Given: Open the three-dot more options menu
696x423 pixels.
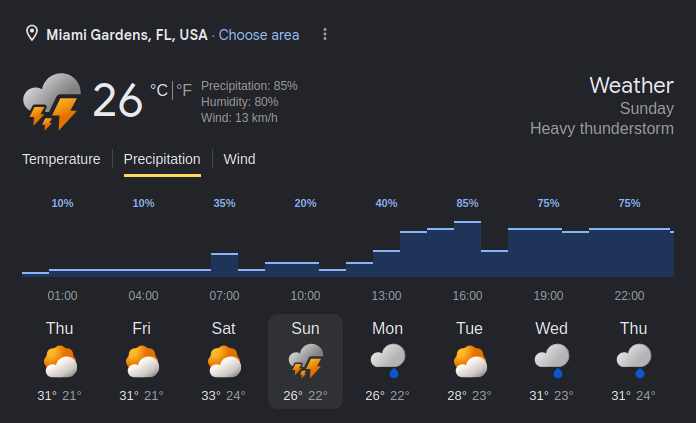Looking at the screenshot, I should tap(324, 35).
